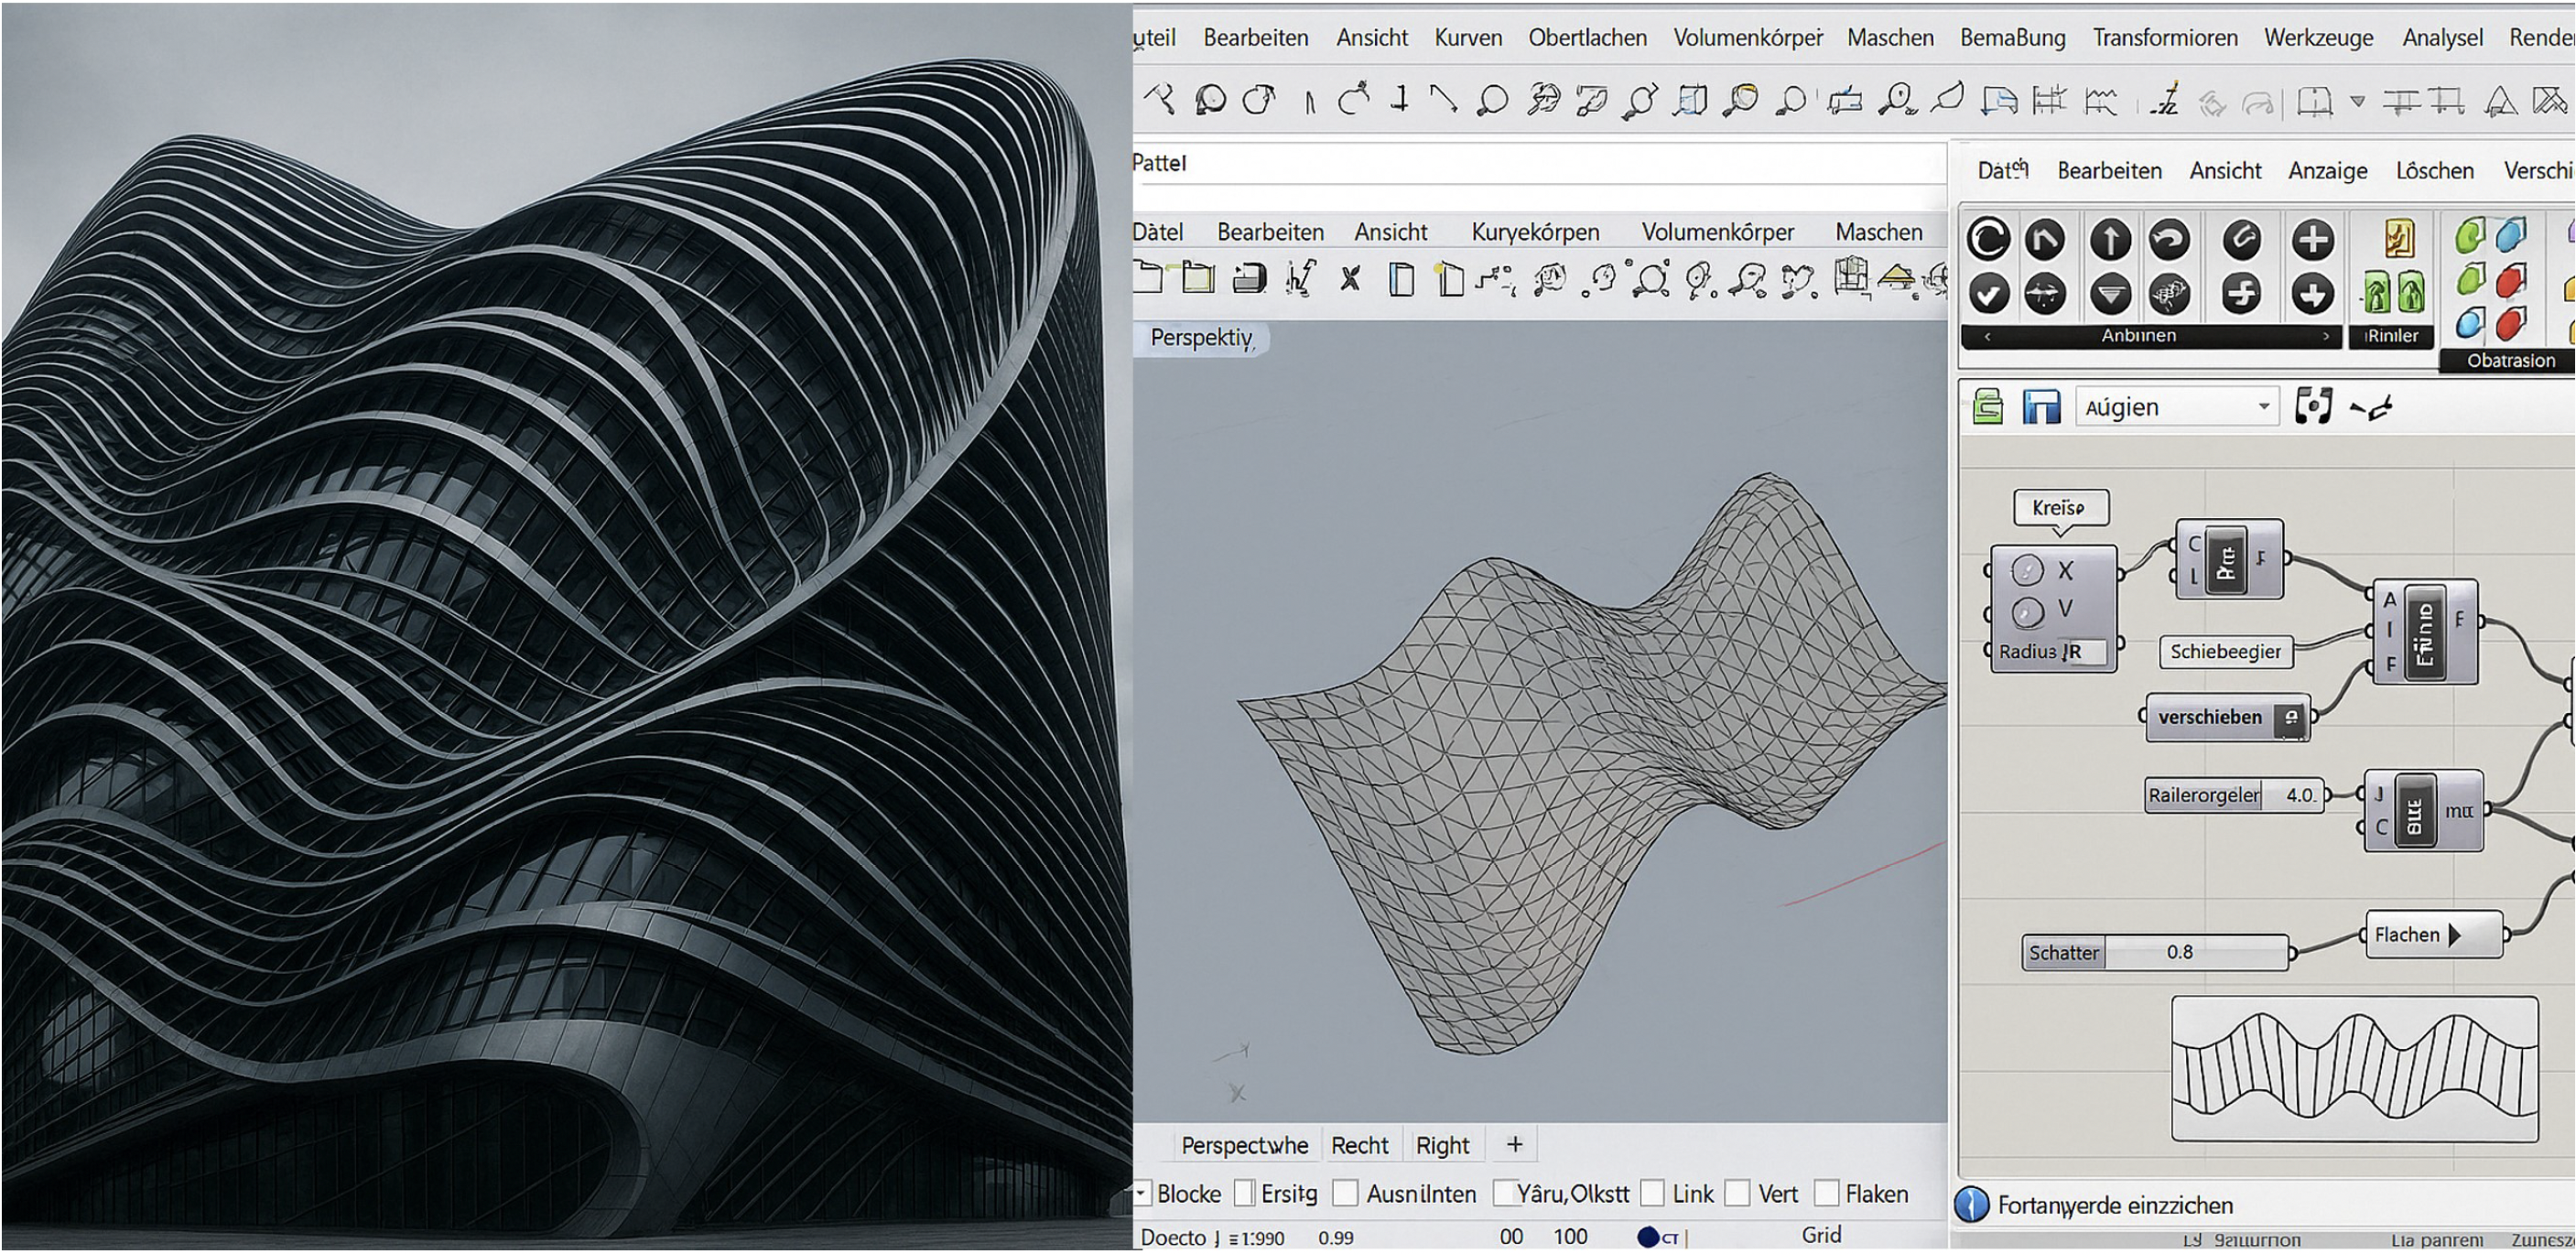Viewport: 2576px width, 1254px height.
Task: Click the curved undo arrow in the Anbinnen panel
Action: 2169,240
